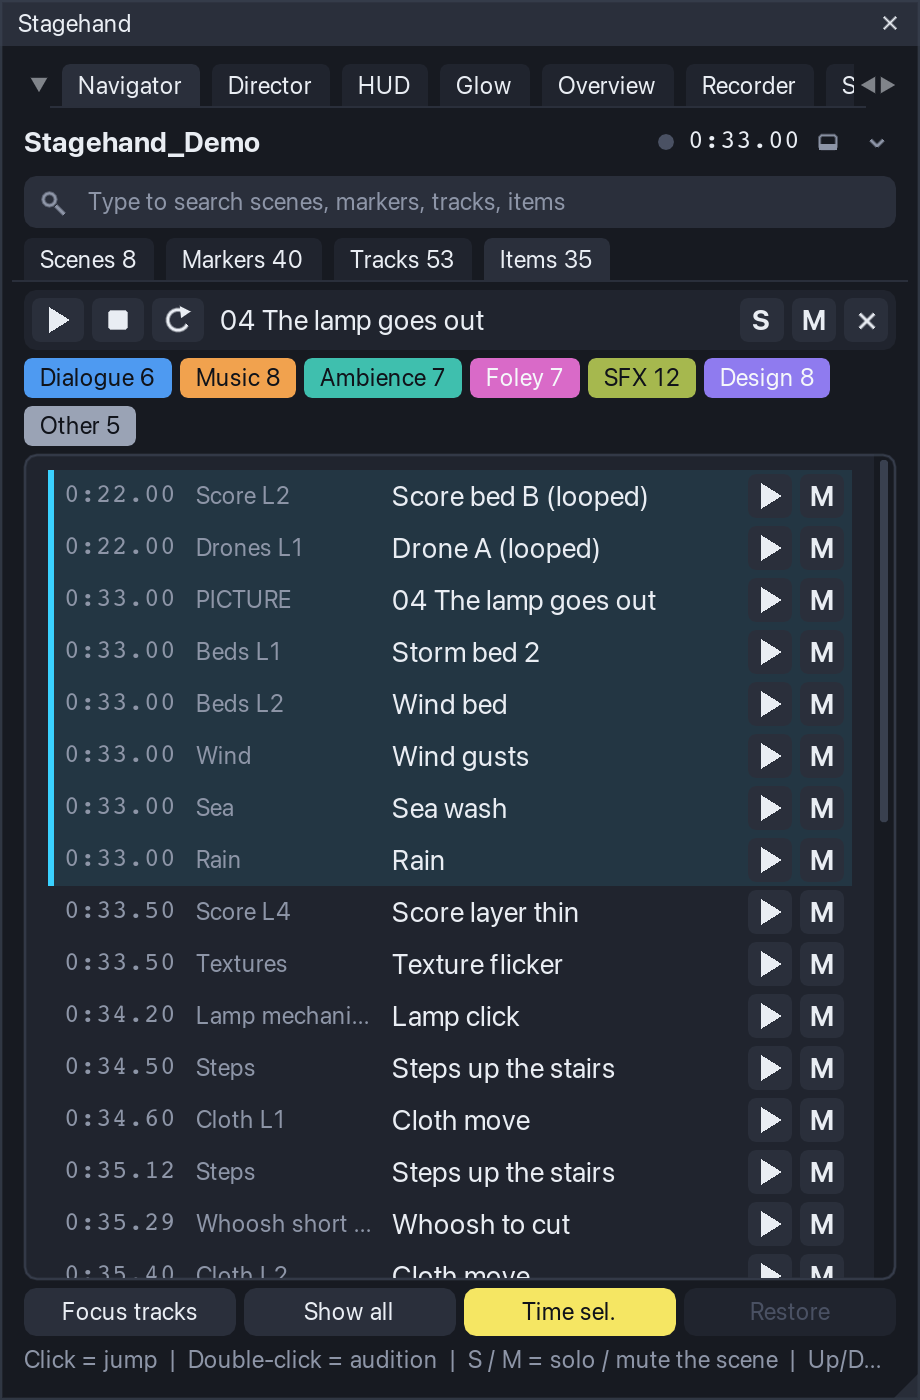920x1400 pixels.
Task: Focus the search scenes, markers, tracks field
Action: click(x=460, y=202)
